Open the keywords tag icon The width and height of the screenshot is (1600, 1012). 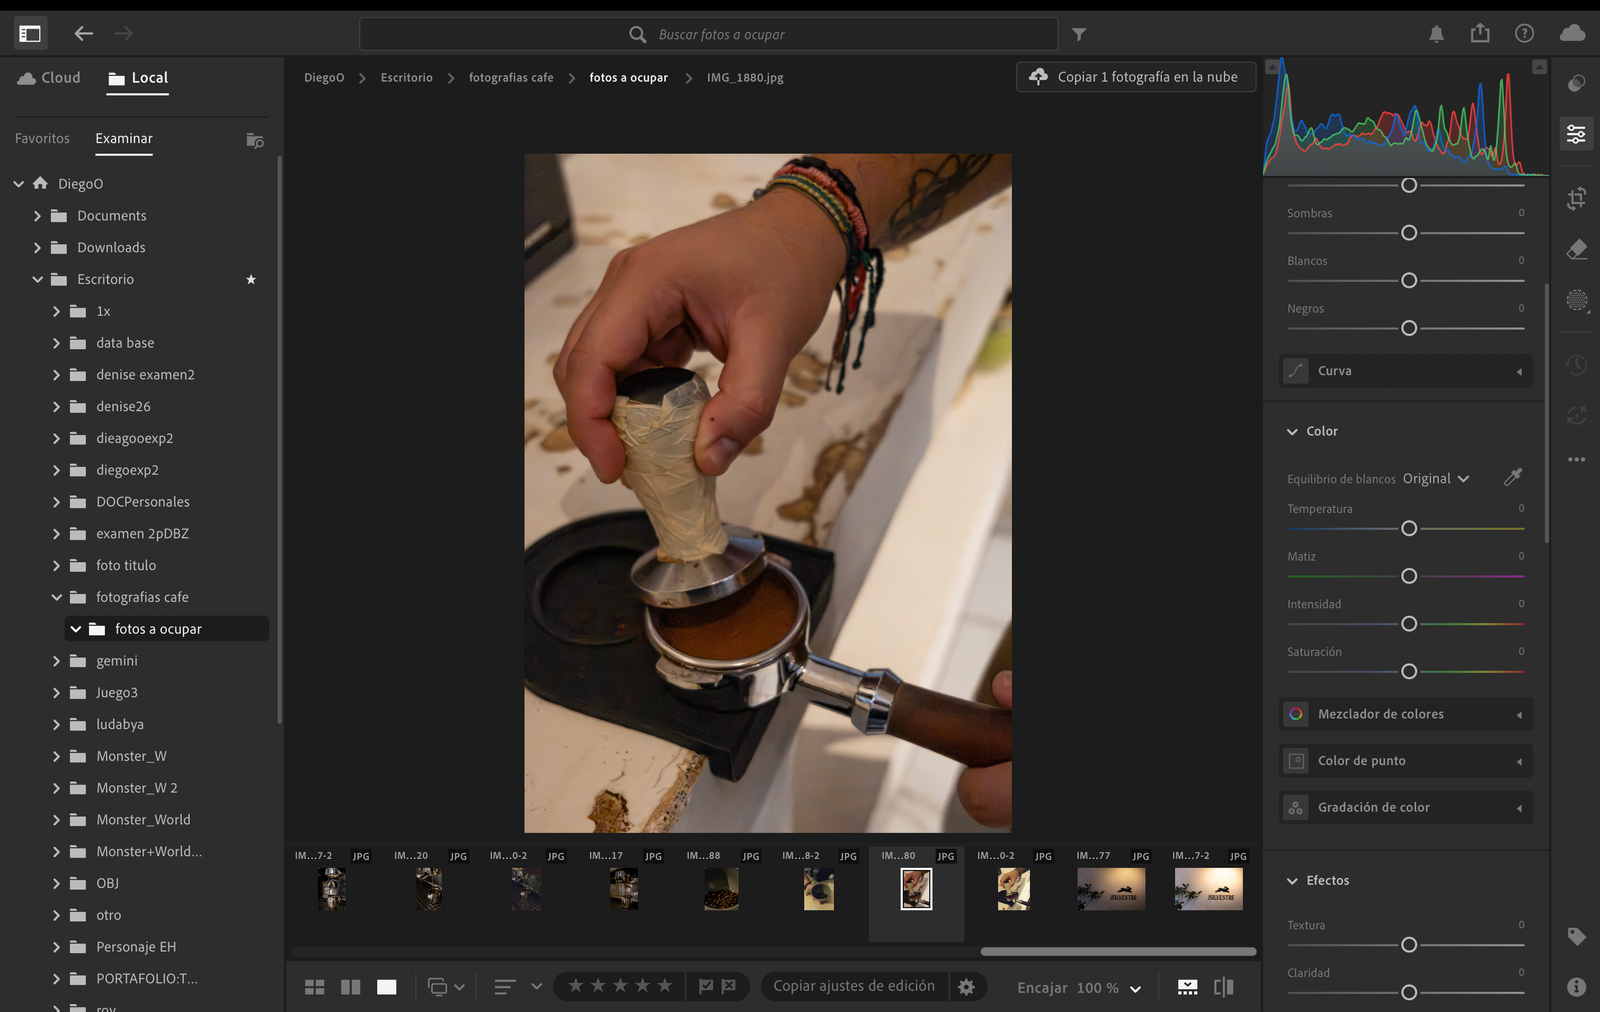click(1576, 937)
